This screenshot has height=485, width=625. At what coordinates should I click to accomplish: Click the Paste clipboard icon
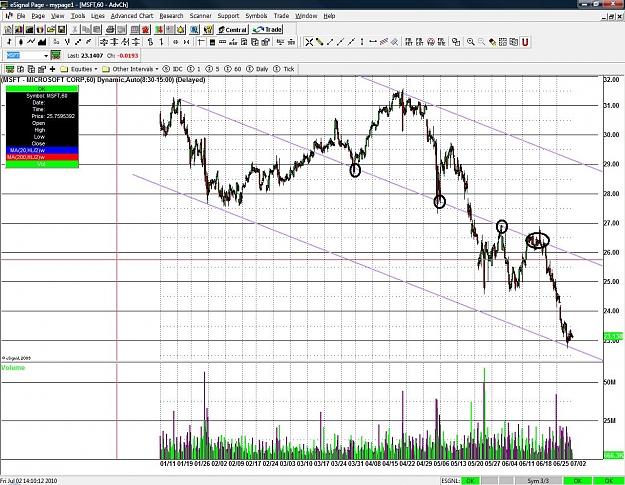tap(96, 29)
